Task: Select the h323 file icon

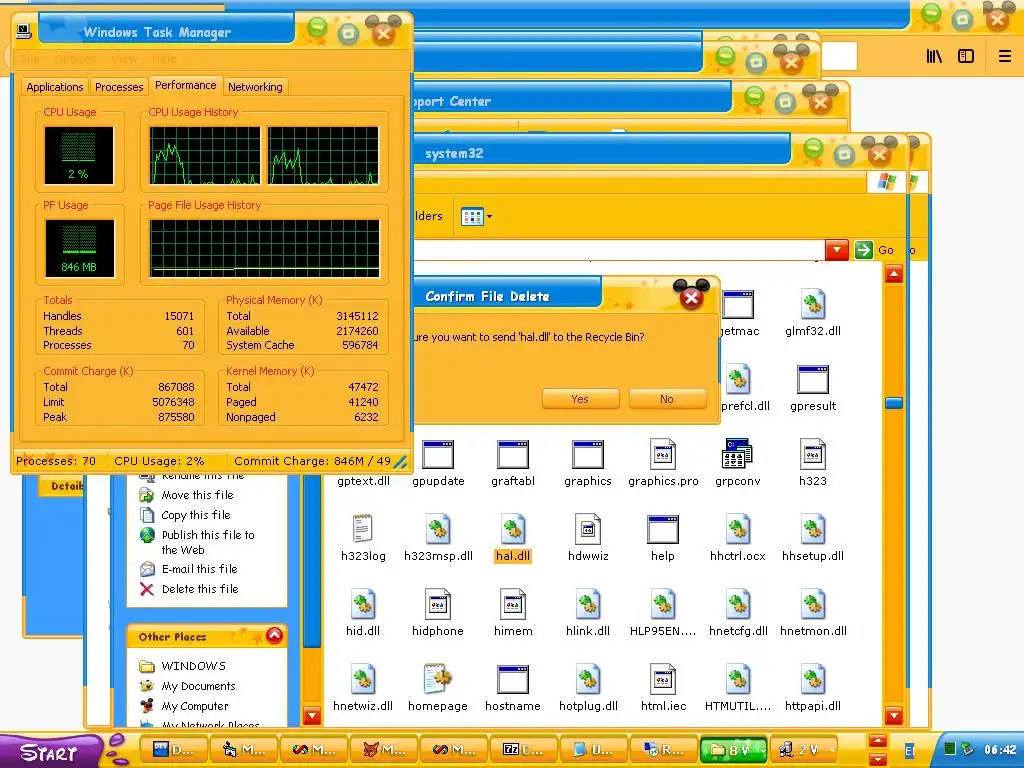Action: tap(812, 454)
